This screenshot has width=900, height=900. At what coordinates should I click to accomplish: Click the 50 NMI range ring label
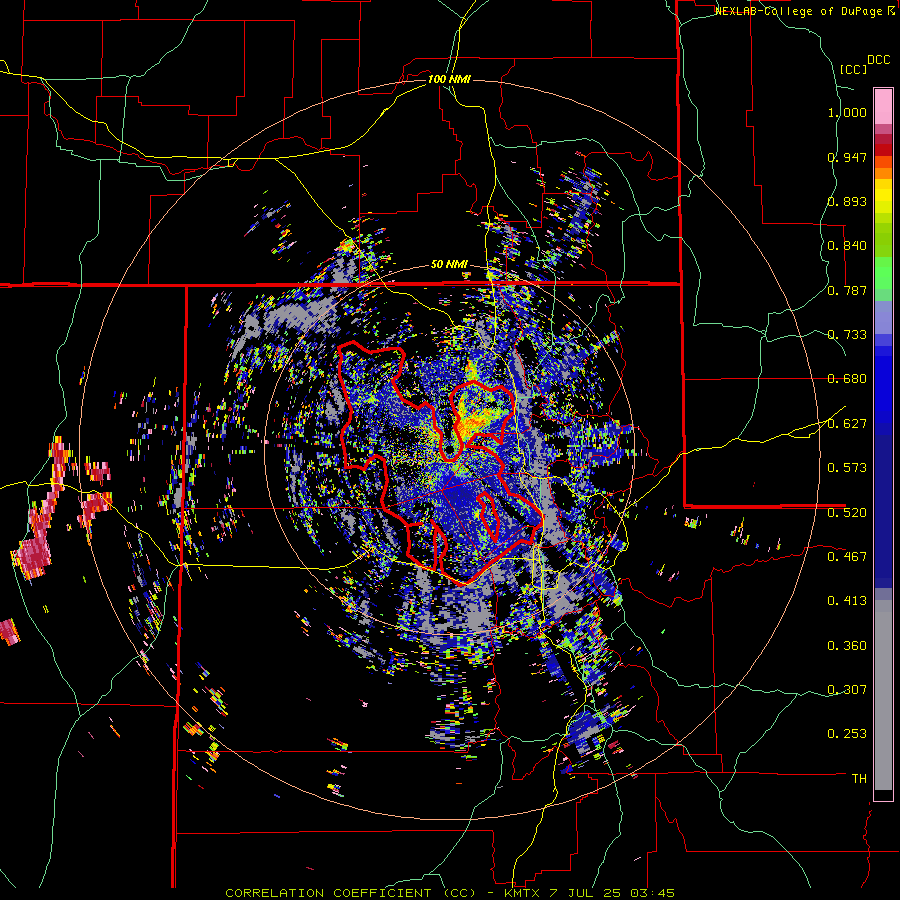[449, 265]
